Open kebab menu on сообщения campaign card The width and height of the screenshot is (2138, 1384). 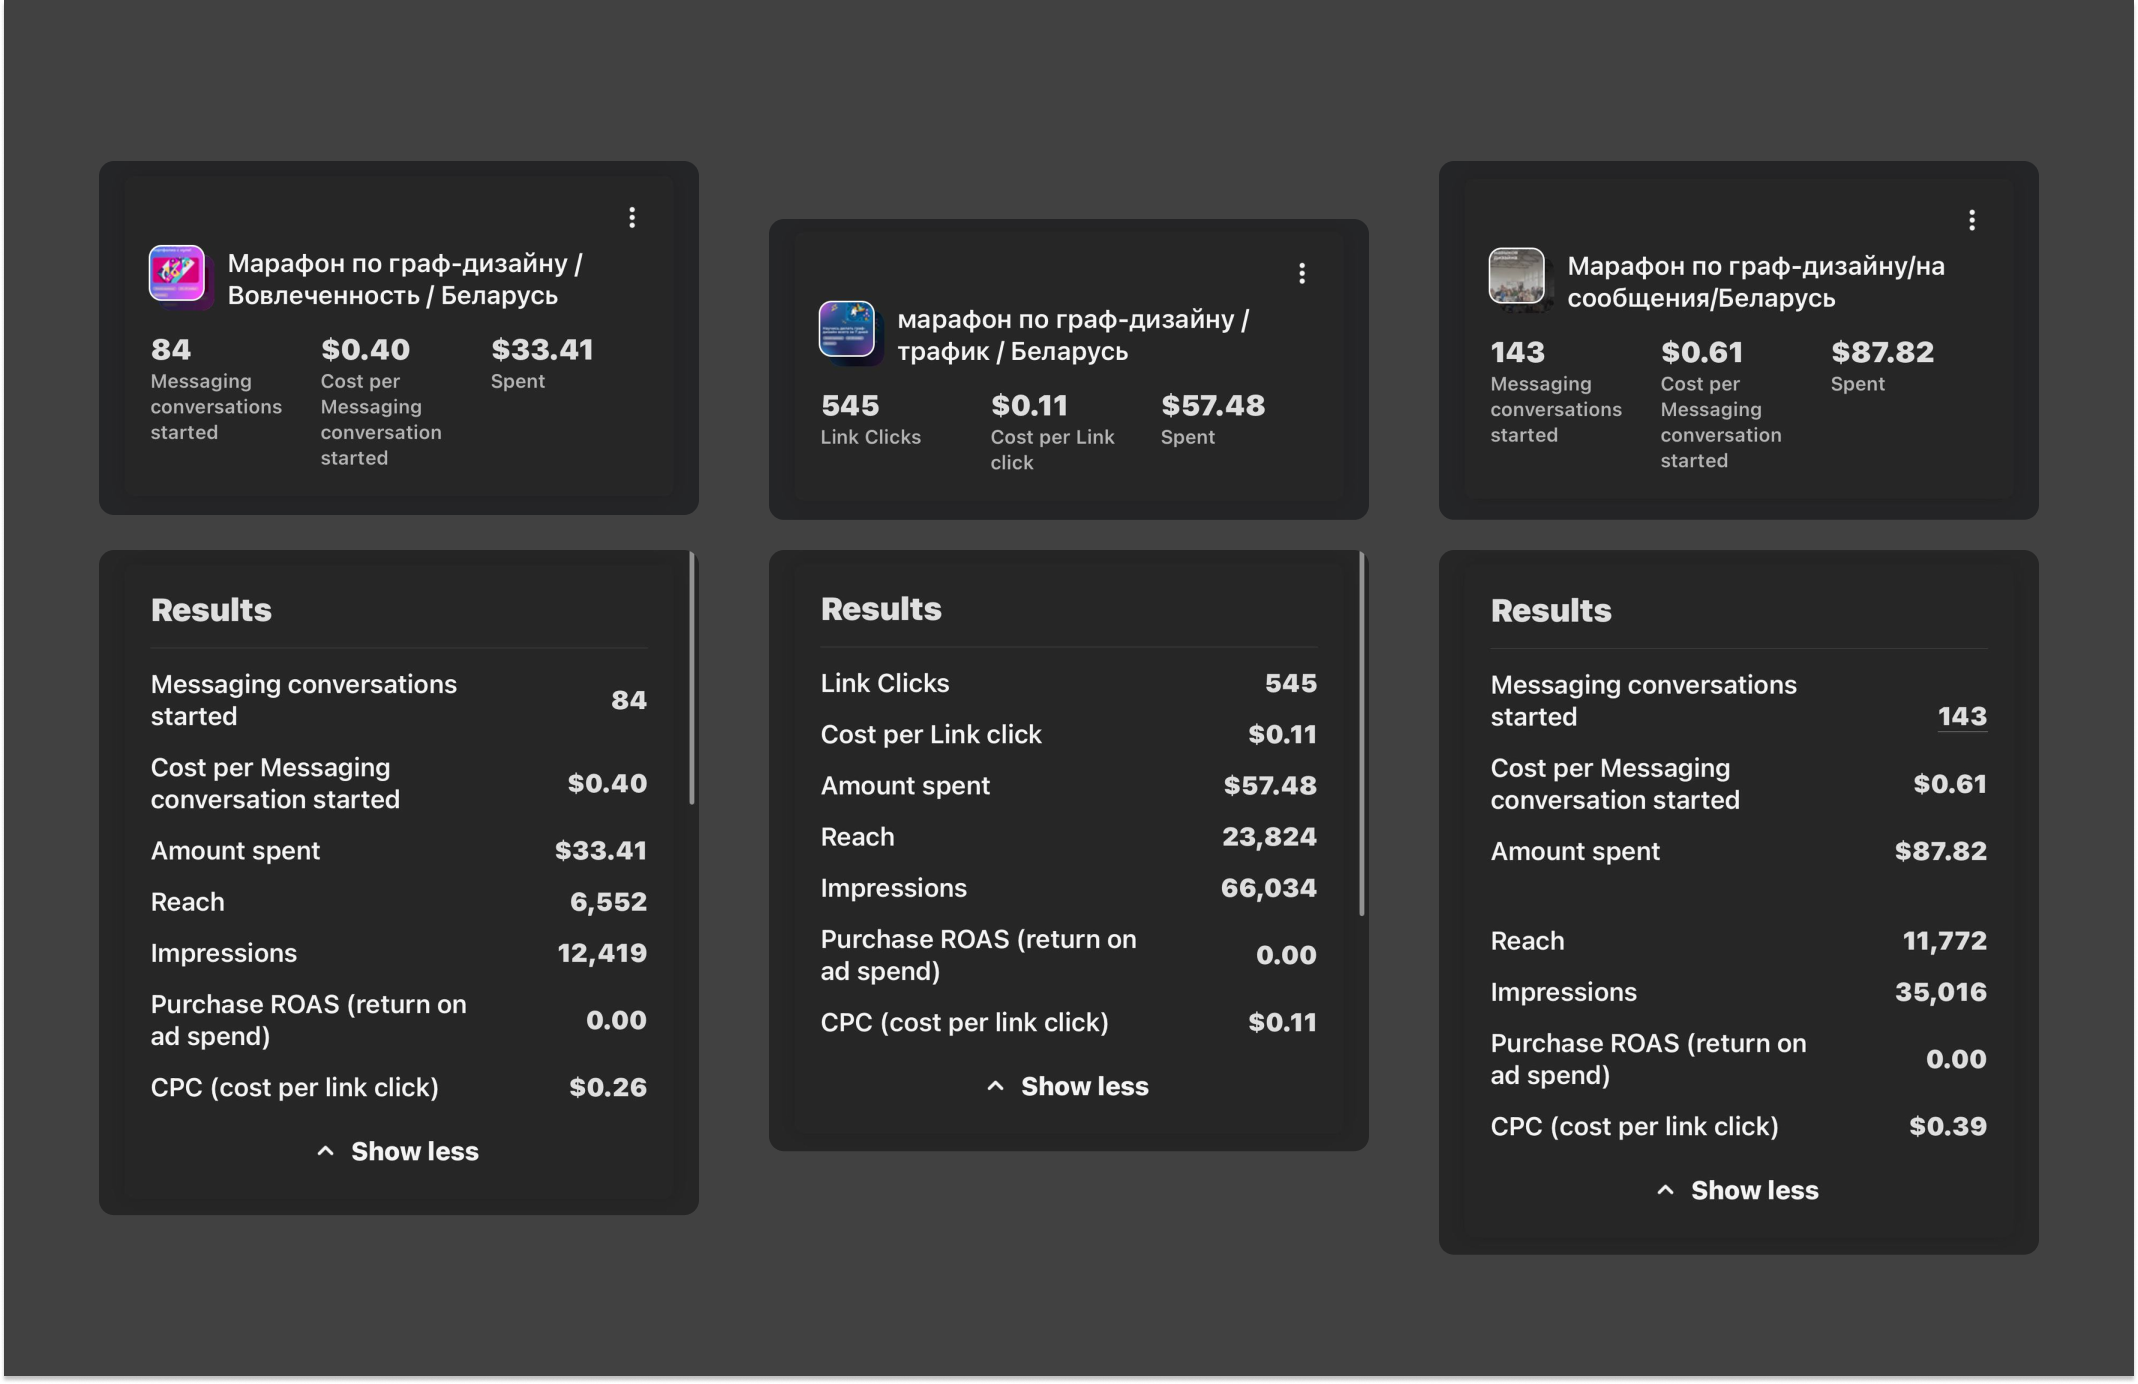[x=1972, y=221]
